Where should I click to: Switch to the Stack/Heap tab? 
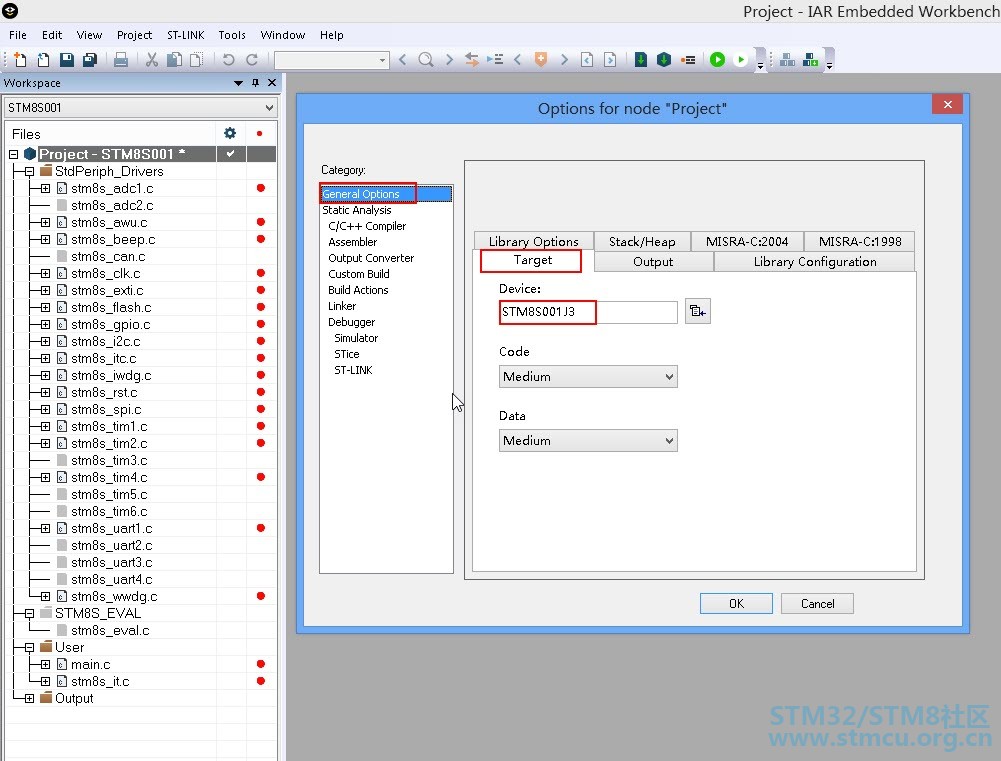(642, 241)
